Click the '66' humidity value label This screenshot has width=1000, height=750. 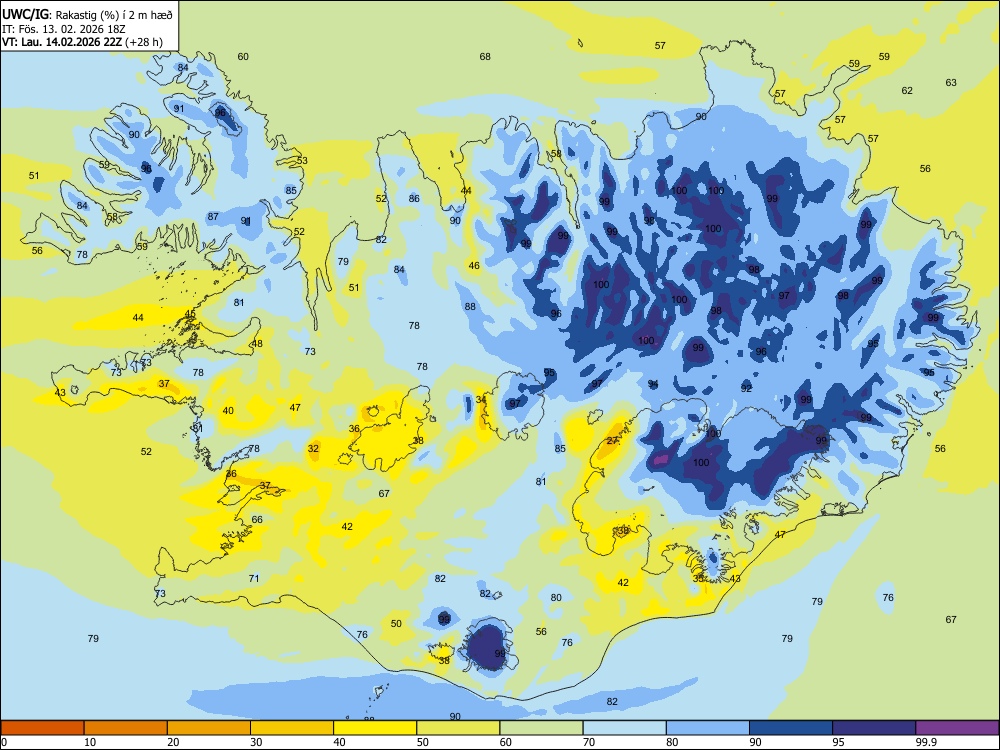click(257, 519)
